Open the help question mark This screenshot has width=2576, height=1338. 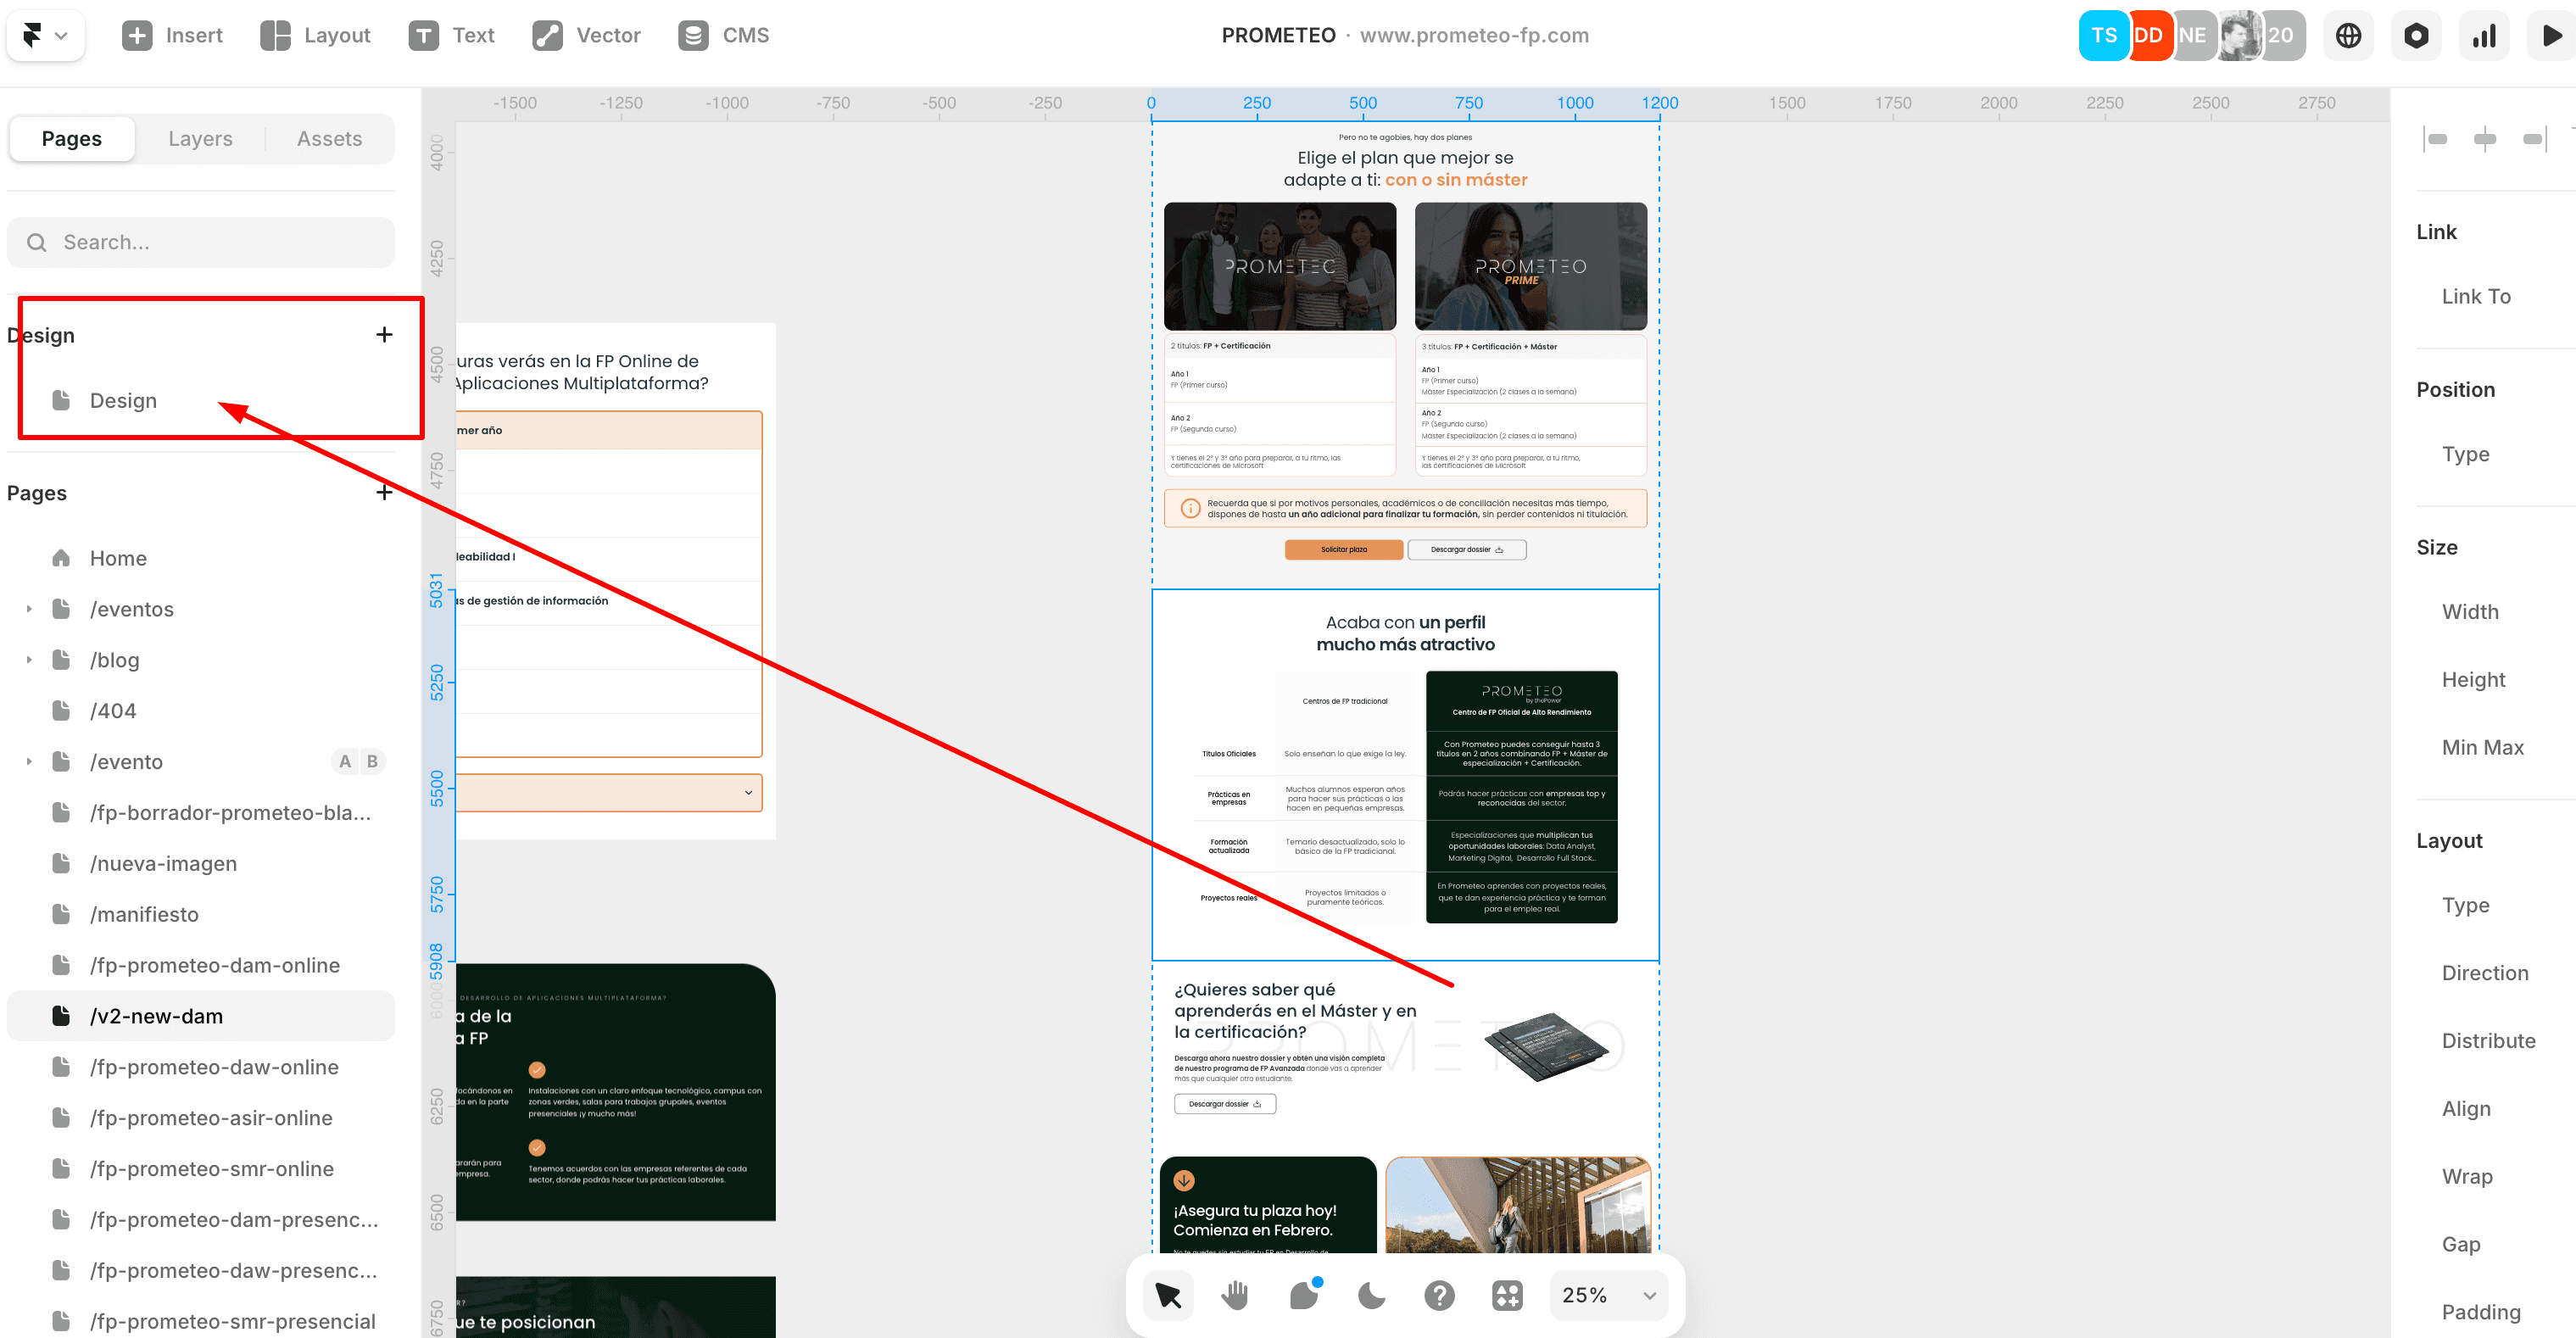(x=1439, y=1295)
